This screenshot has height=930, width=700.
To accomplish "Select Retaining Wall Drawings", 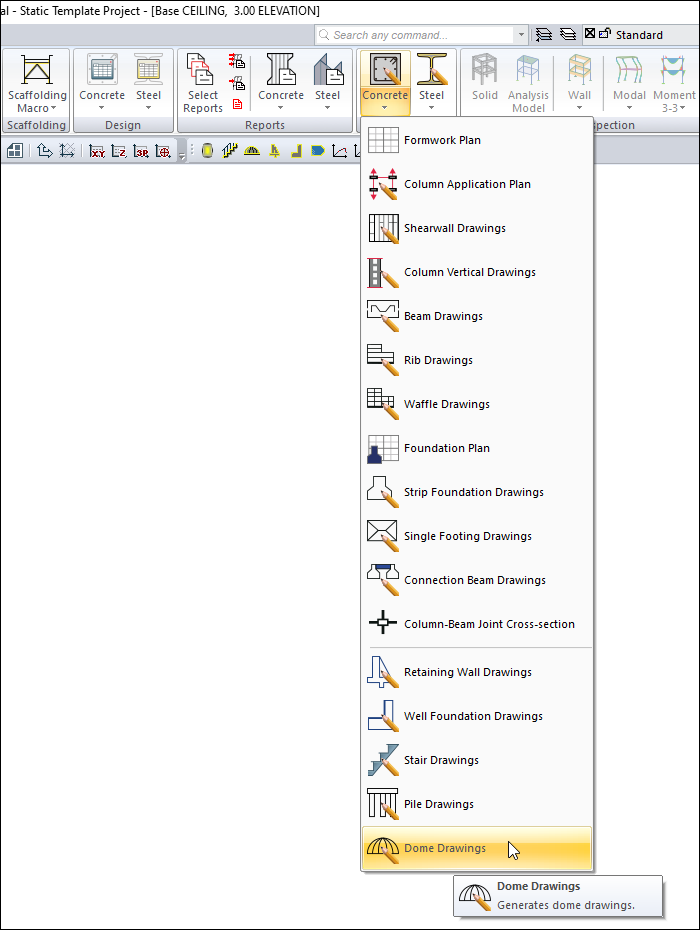I will [x=476, y=672].
